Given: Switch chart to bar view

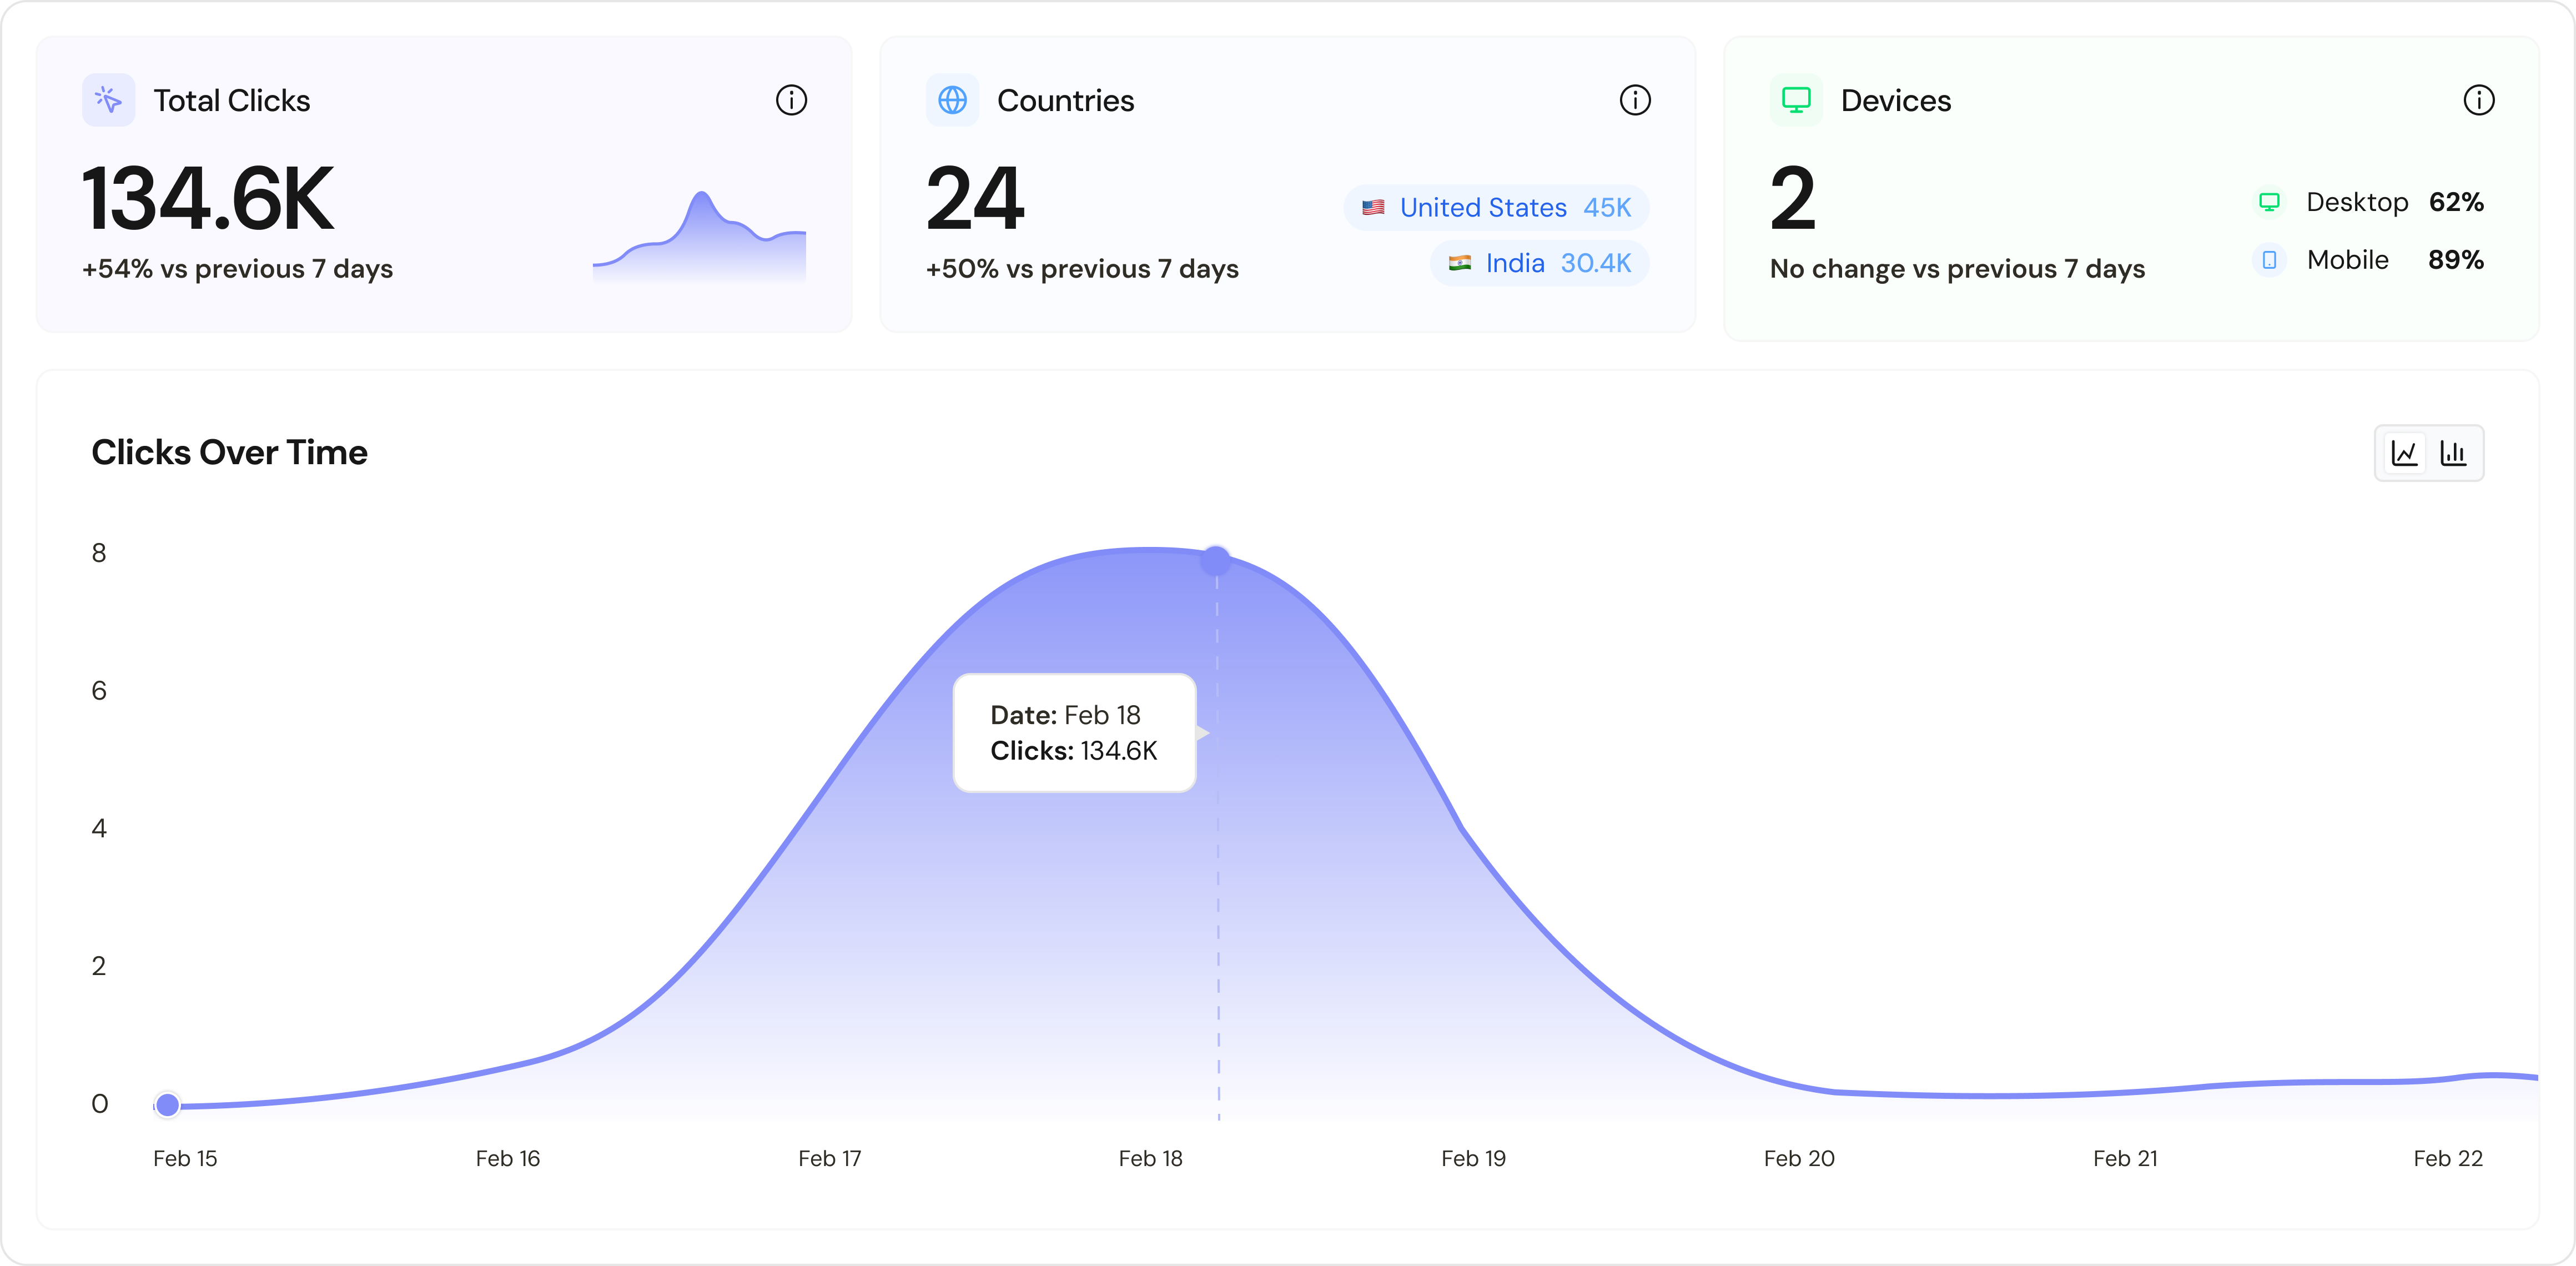Looking at the screenshot, I should (x=2453, y=453).
